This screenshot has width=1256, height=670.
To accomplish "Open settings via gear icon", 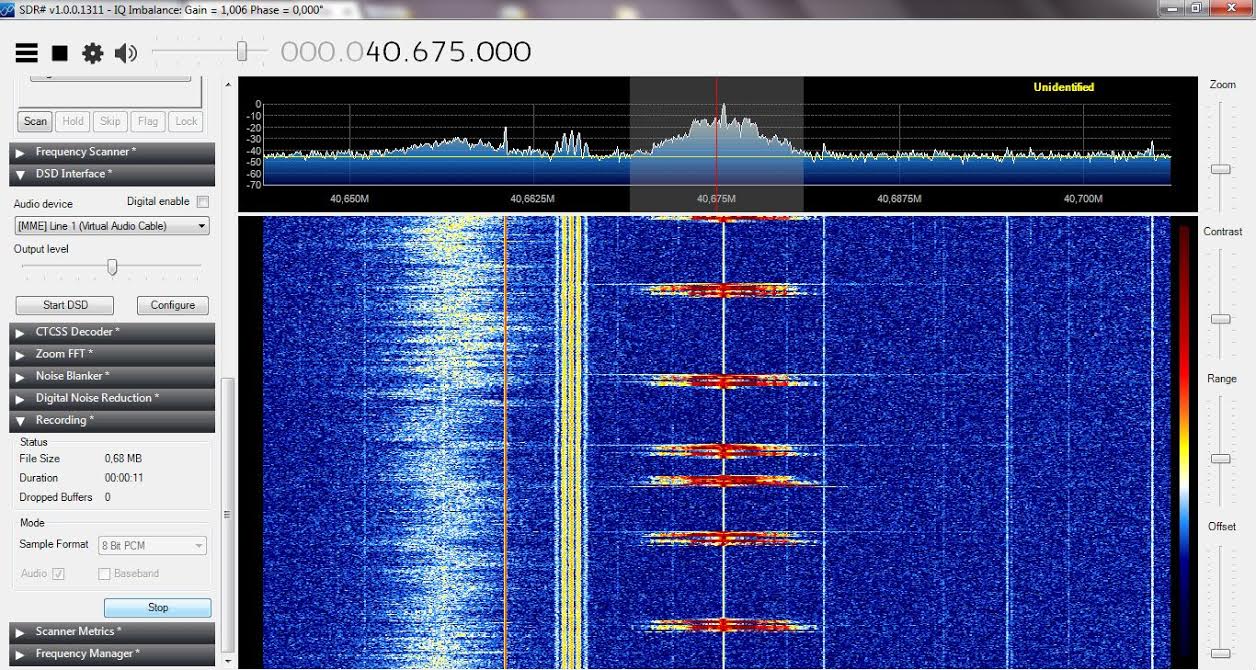I will (93, 53).
